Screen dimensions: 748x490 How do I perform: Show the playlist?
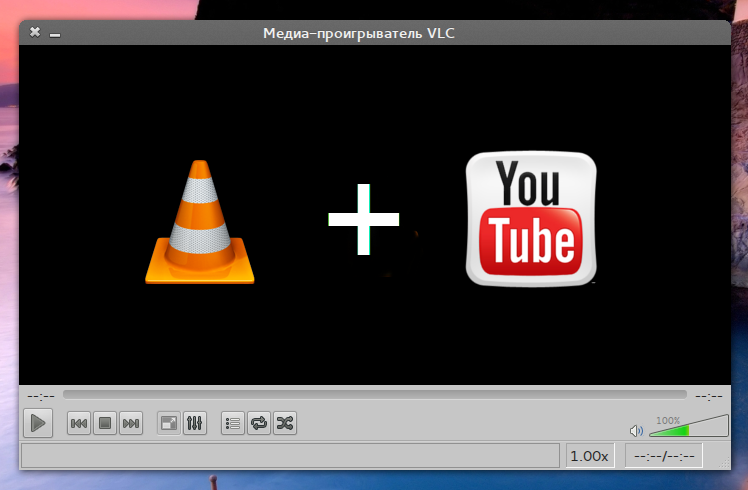[232, 424]
